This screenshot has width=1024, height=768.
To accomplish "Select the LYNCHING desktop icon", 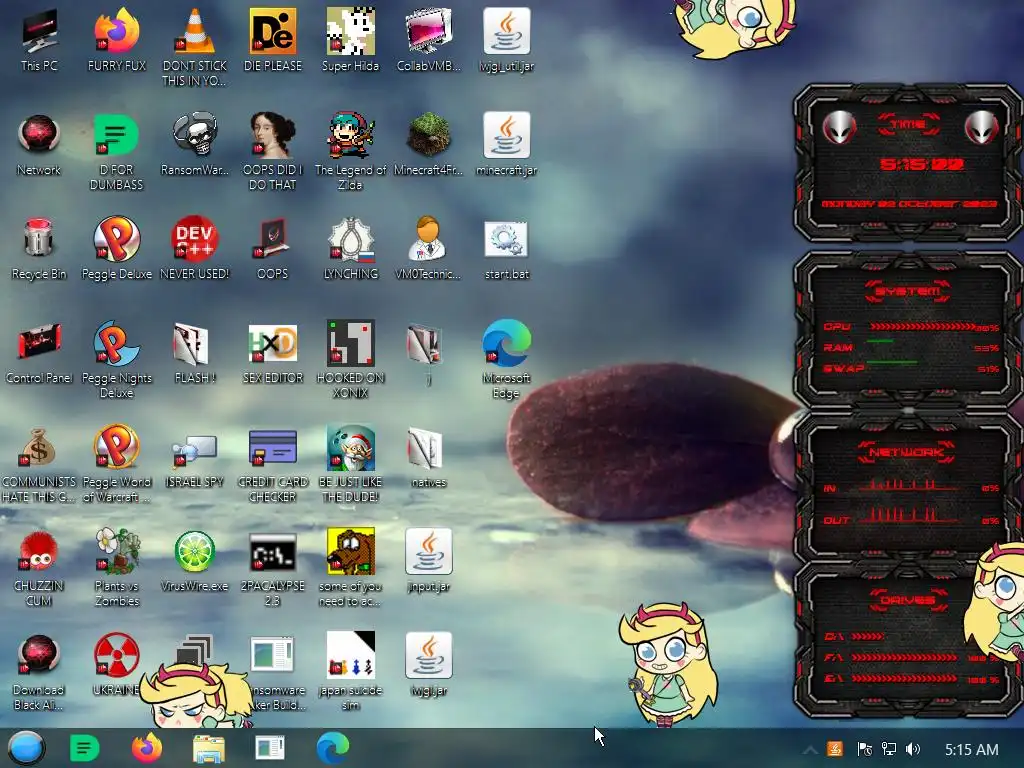I will click(351, 249).
